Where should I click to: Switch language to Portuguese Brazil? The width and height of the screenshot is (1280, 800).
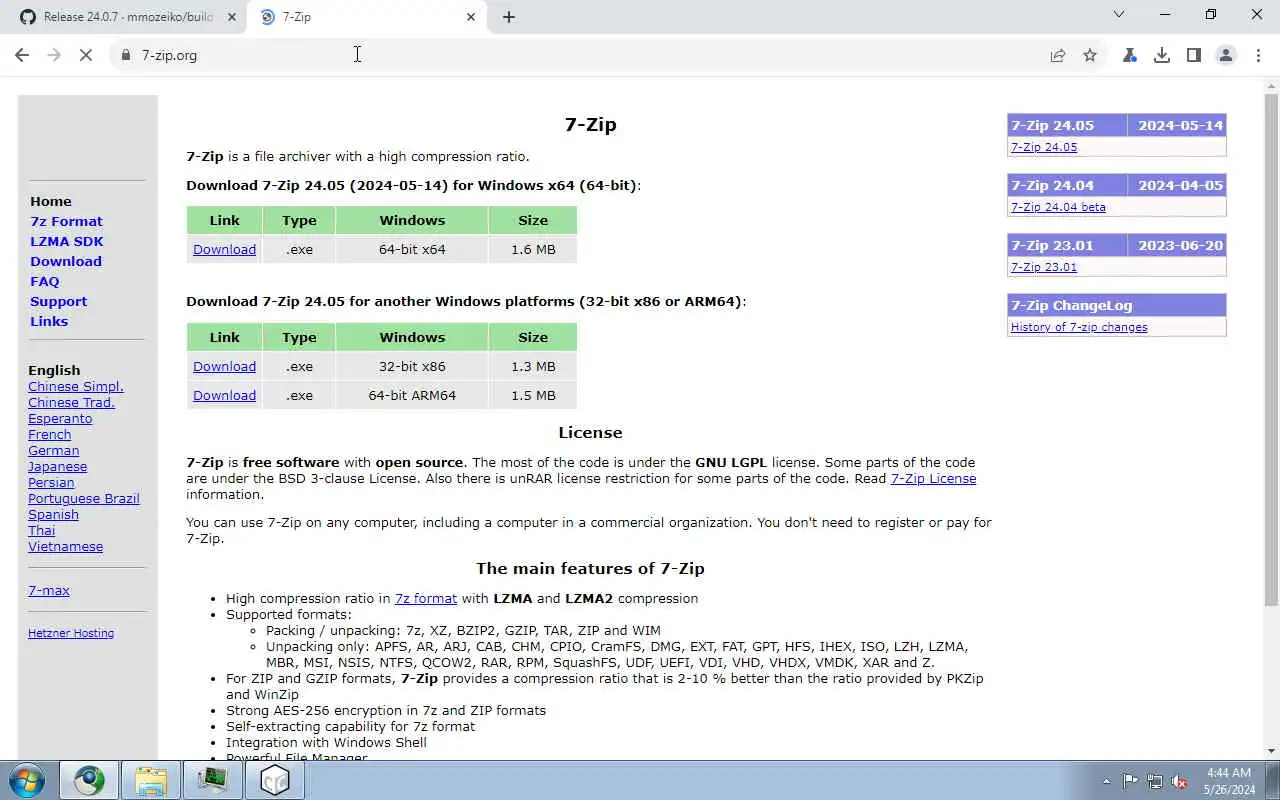84,498
